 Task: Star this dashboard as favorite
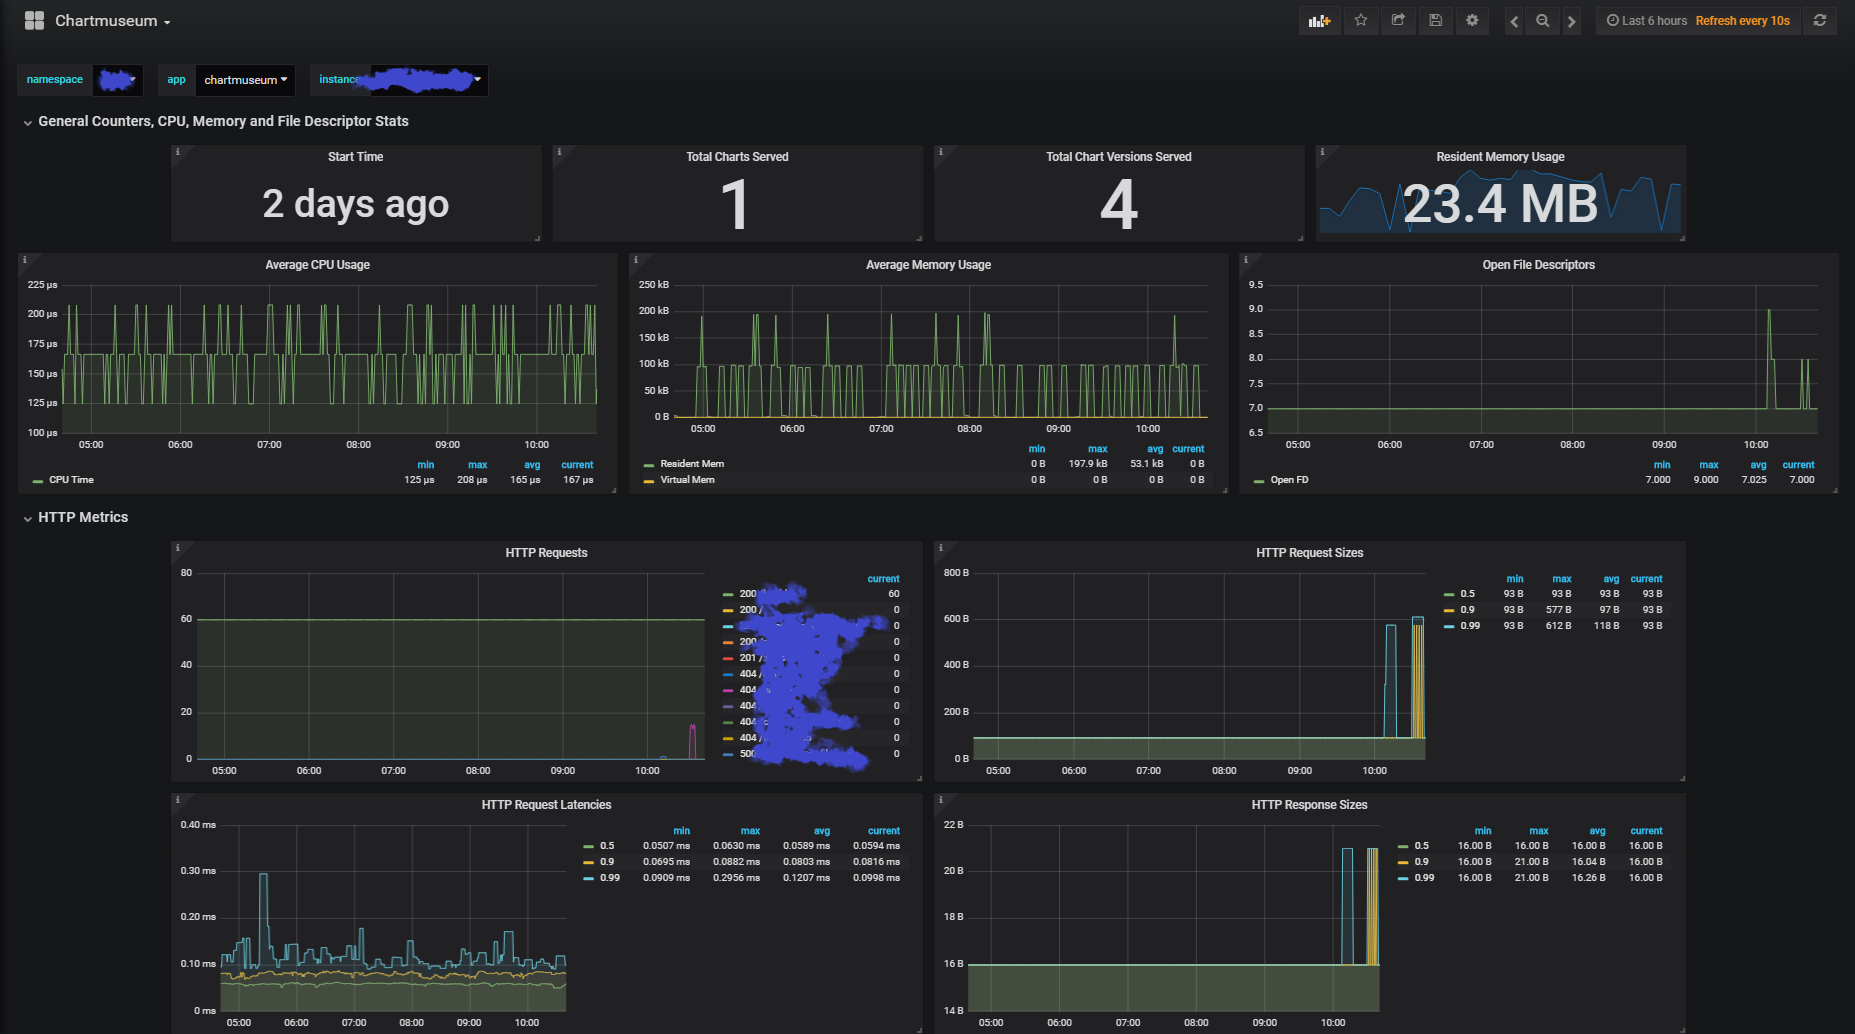pyautogui.click(x=1361, y=21)
